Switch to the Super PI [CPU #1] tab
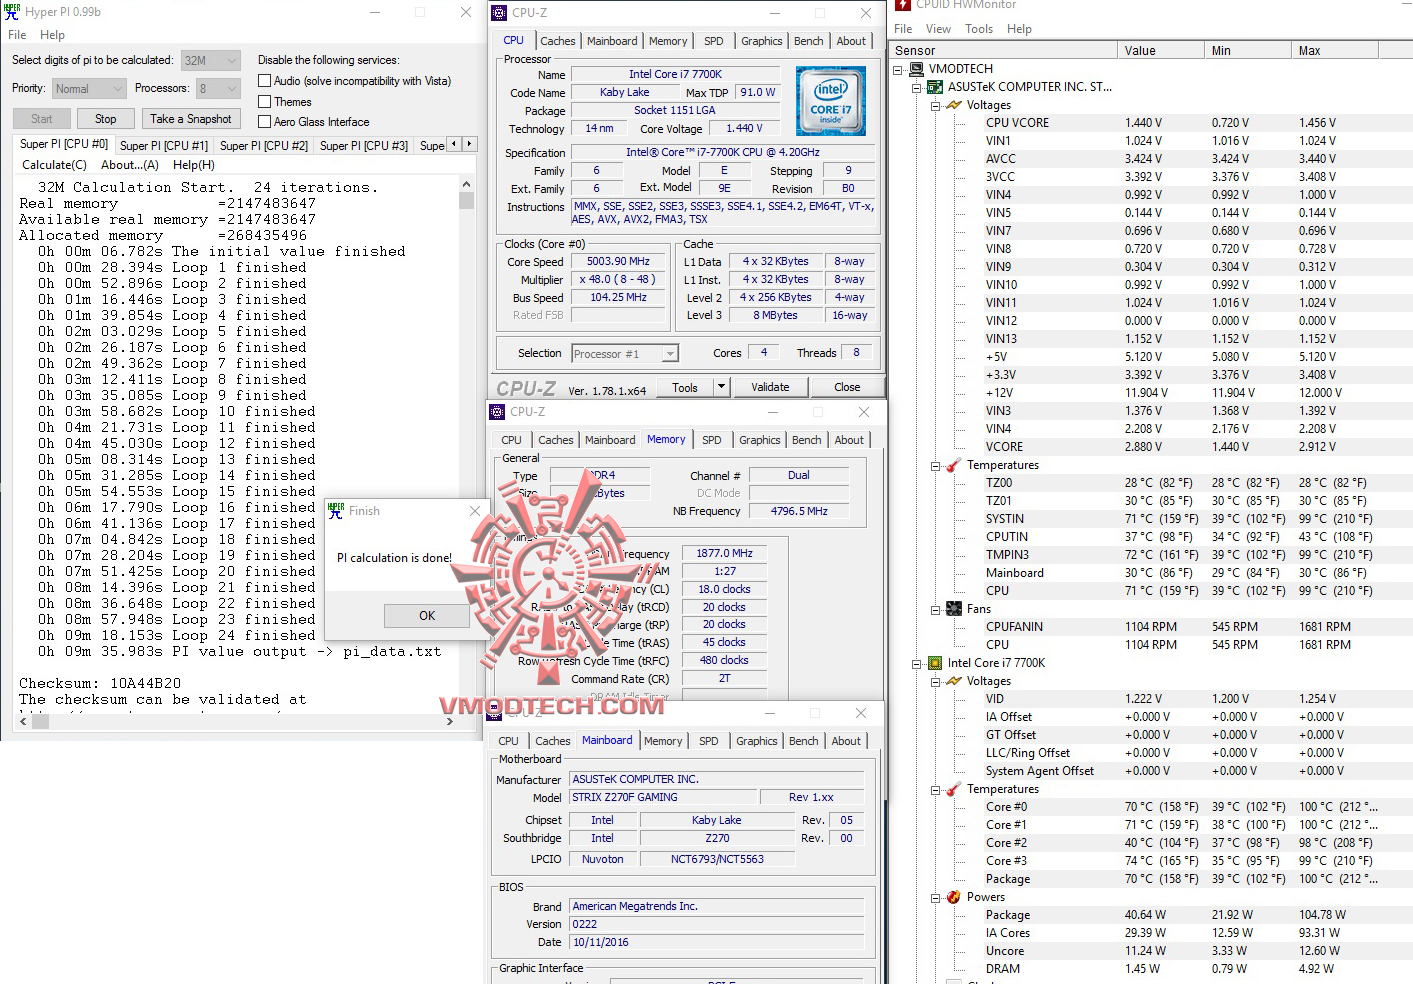Viewport: 1413px width, 984px height. point(163,144)
